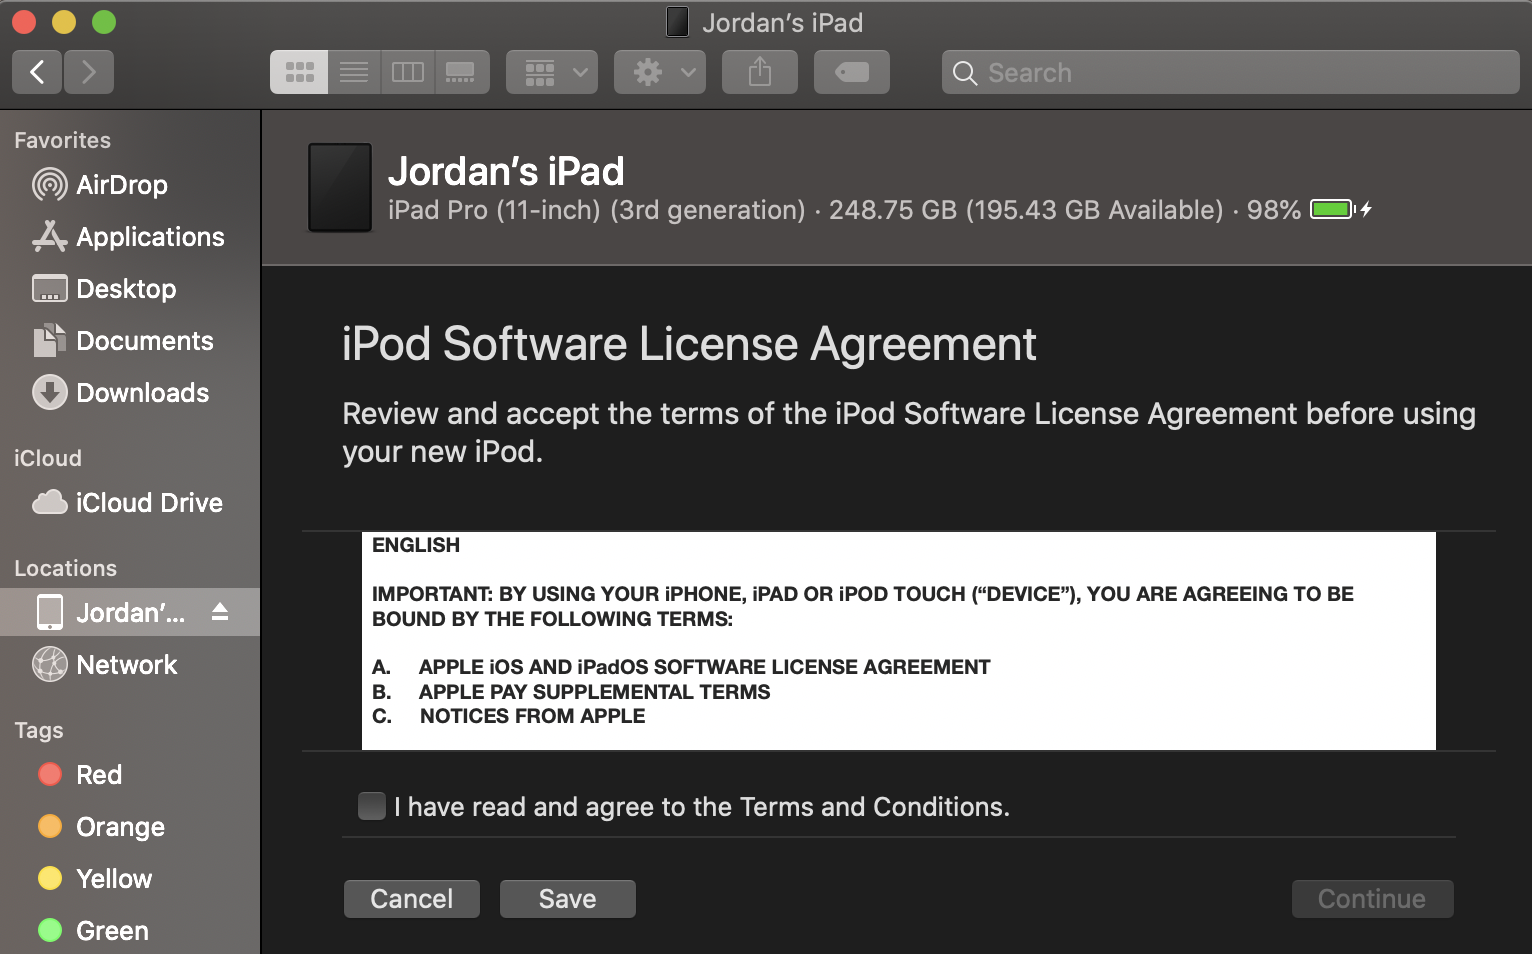Click the iPad device image in header
This screenshot has height=954, width=1532.
pyautogui.click(x=340, y=188)
